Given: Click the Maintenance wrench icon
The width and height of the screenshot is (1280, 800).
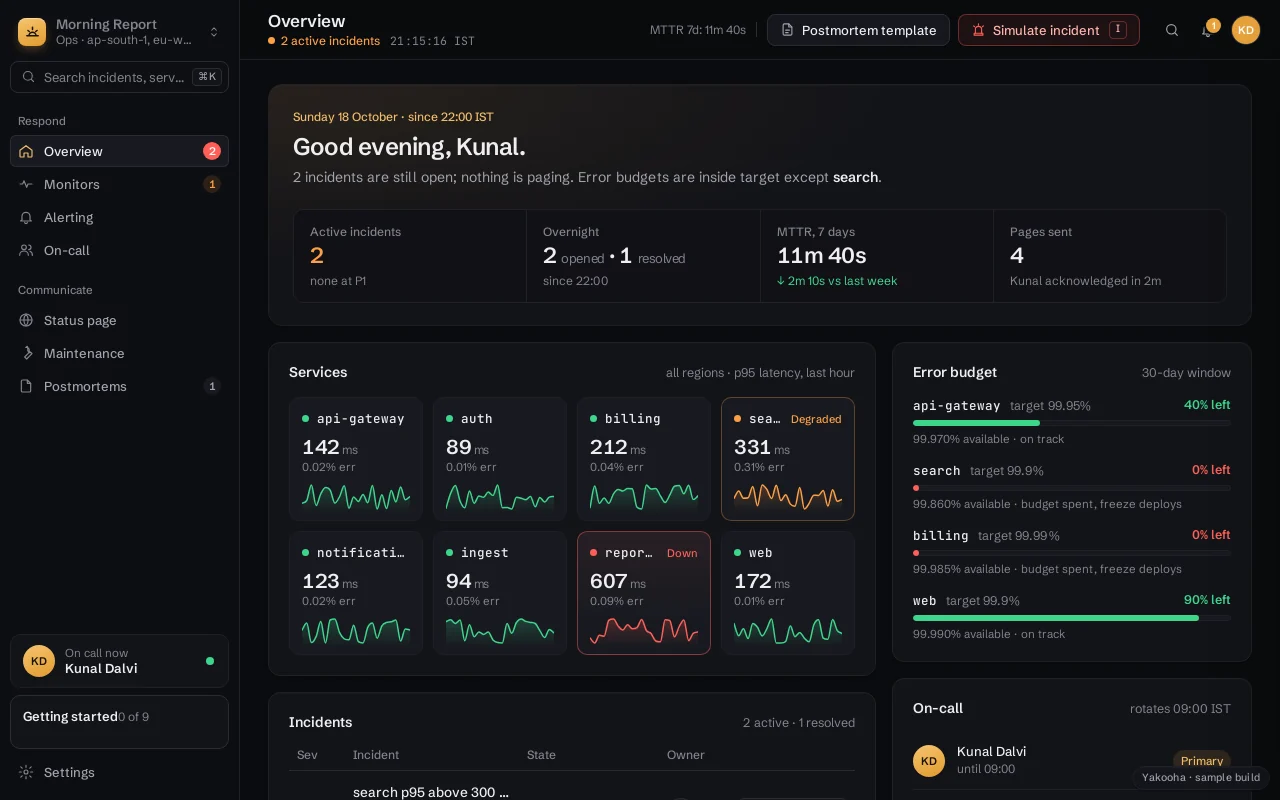Looking at the screenshot, I should click(x=26, y=353).
